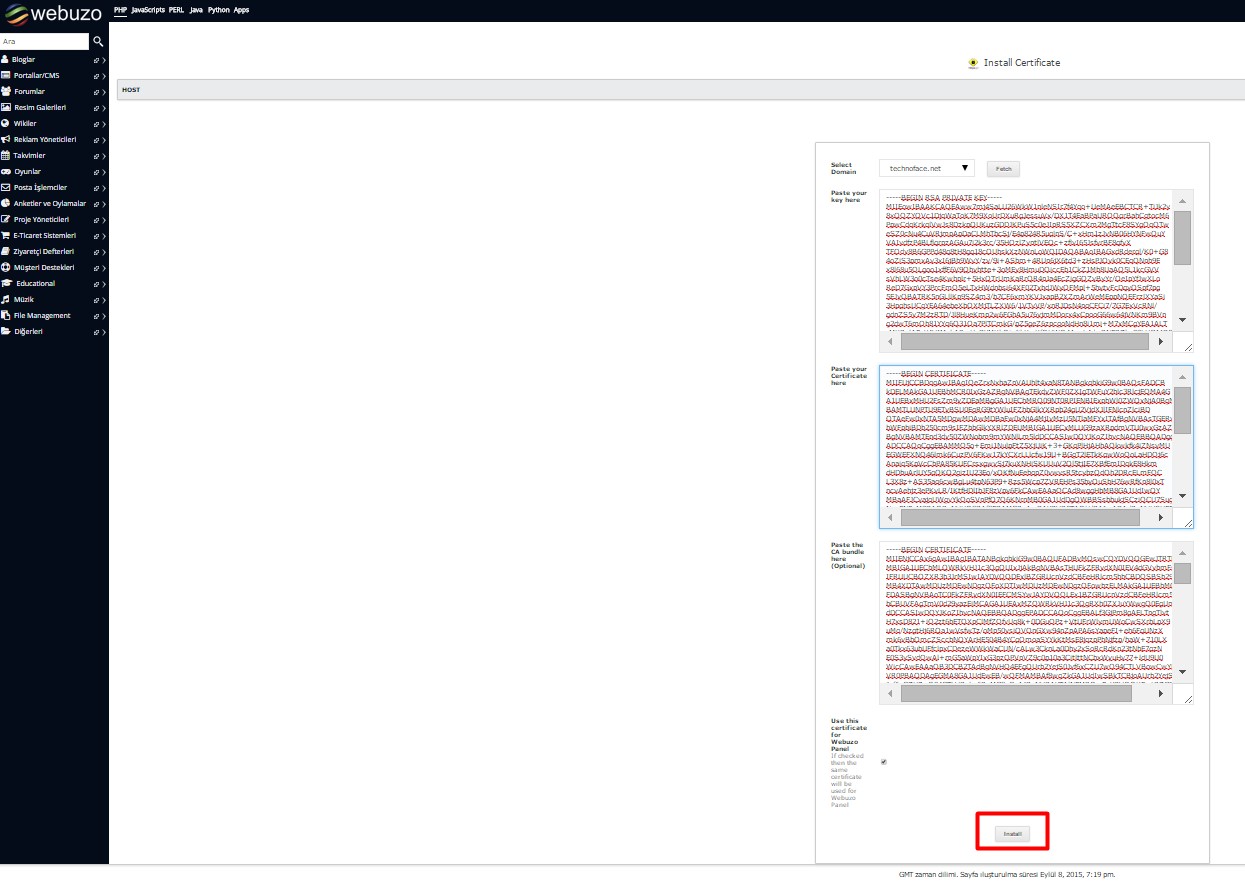Click the Bloglar person icon
The image size is (1245, 886).
click(x=5, y=59)
